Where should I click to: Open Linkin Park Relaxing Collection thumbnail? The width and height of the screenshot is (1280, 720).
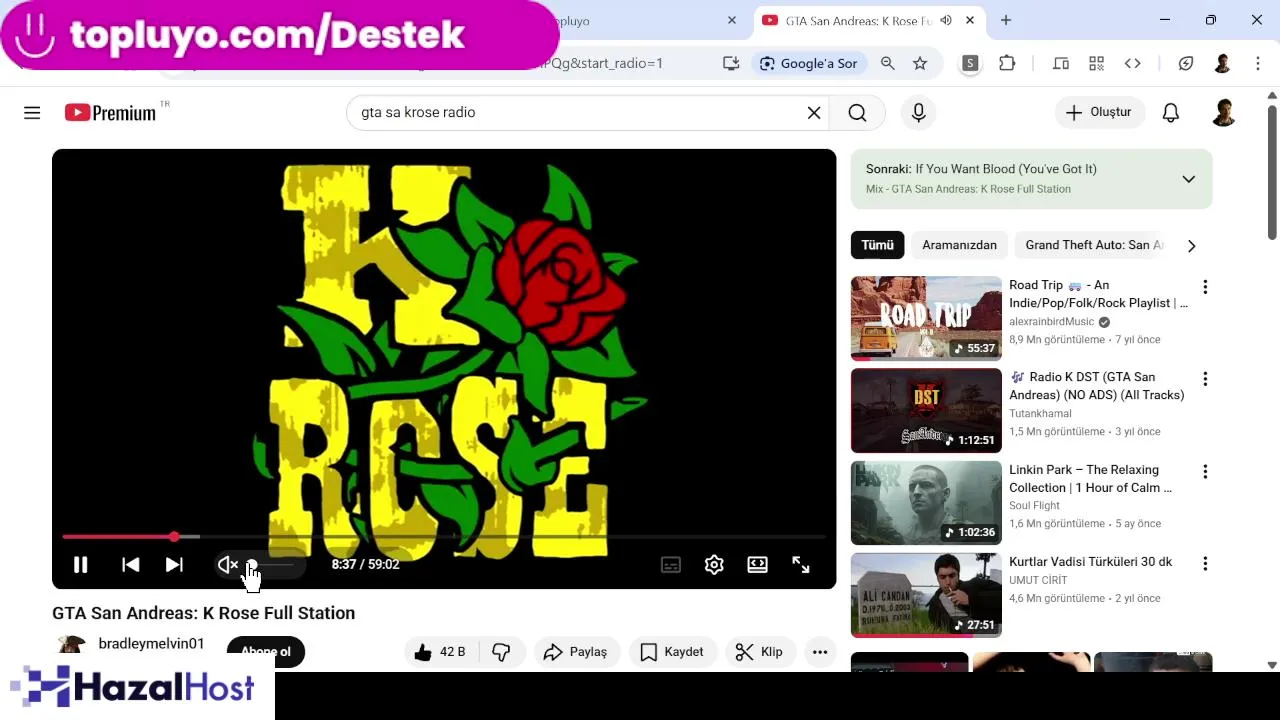[926, 503]
